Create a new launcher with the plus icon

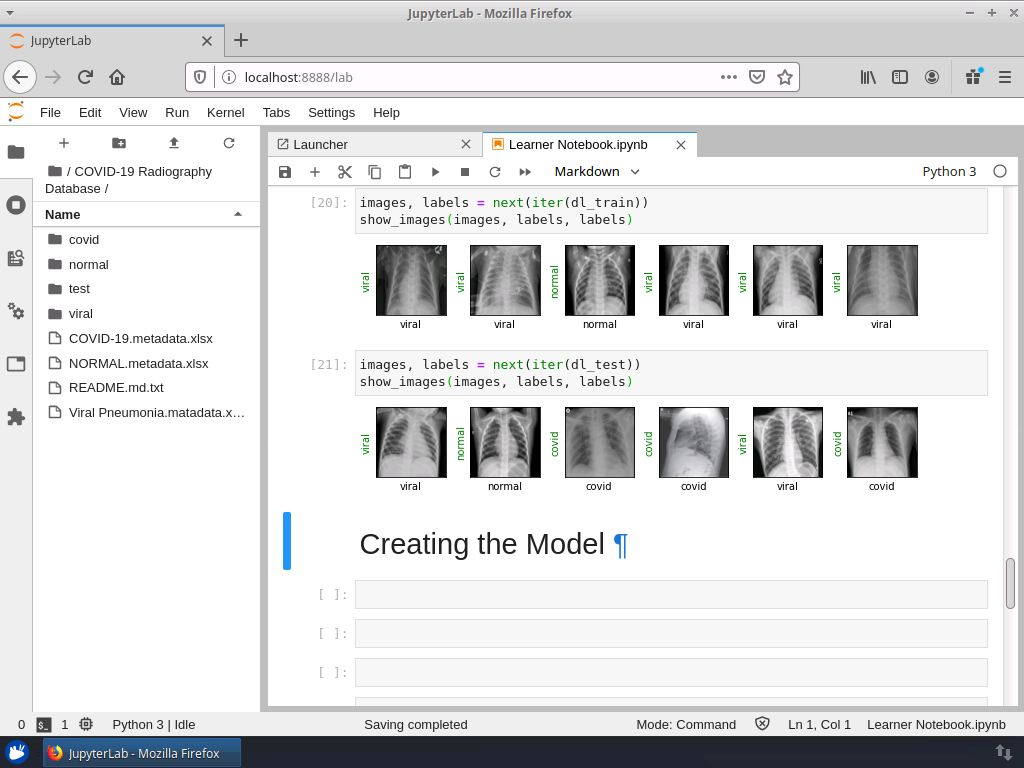(x=64, y=143)
